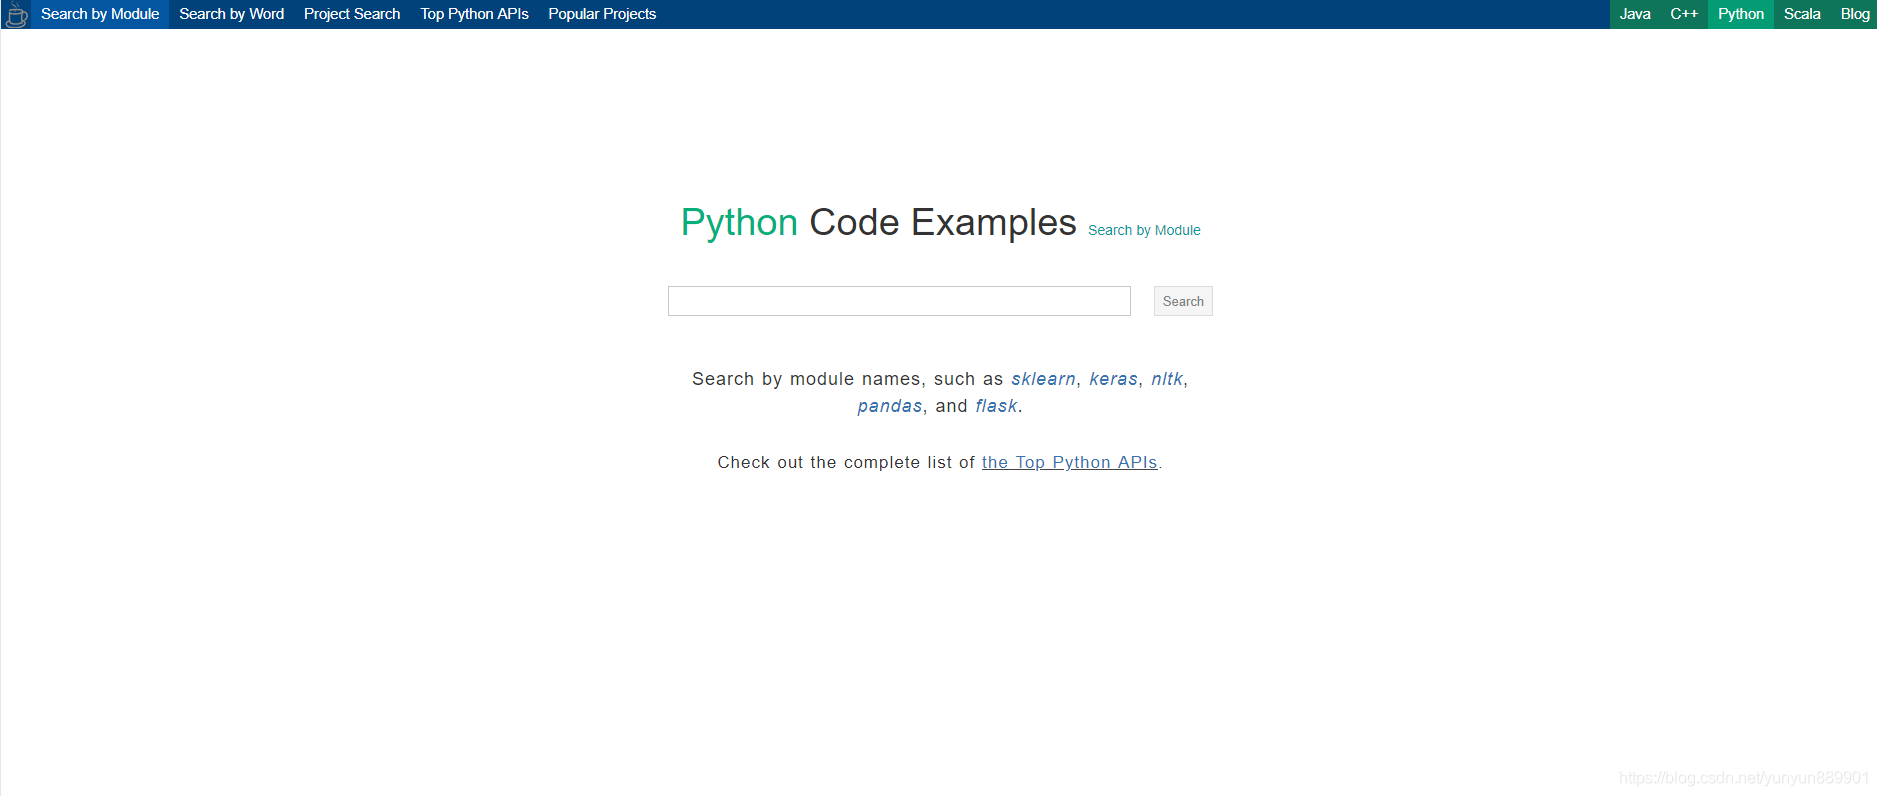Screen dimensions: 1877x796
Task: Open the sklearn module examples
Action: coord(1043,379)
